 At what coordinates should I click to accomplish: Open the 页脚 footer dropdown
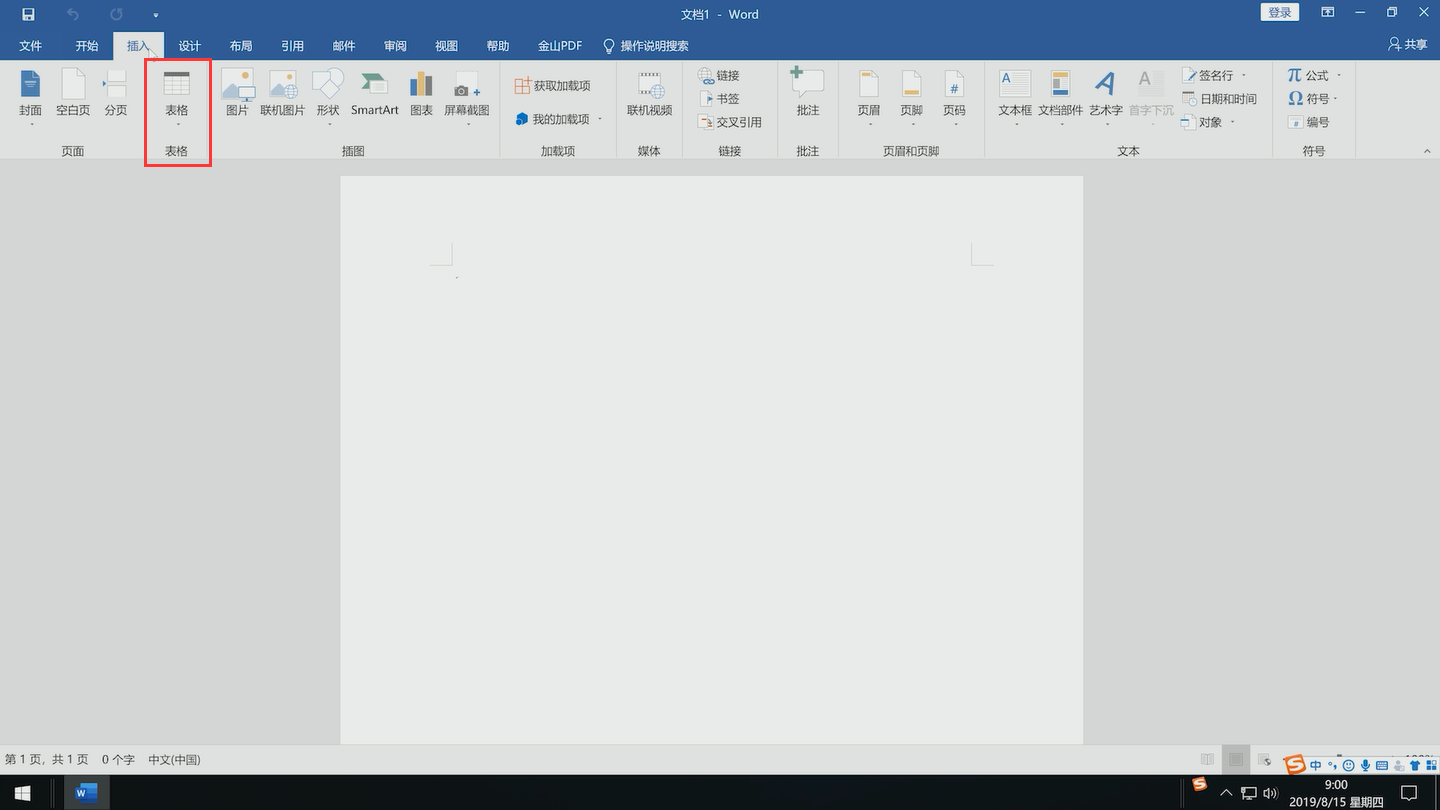[911, 97]
